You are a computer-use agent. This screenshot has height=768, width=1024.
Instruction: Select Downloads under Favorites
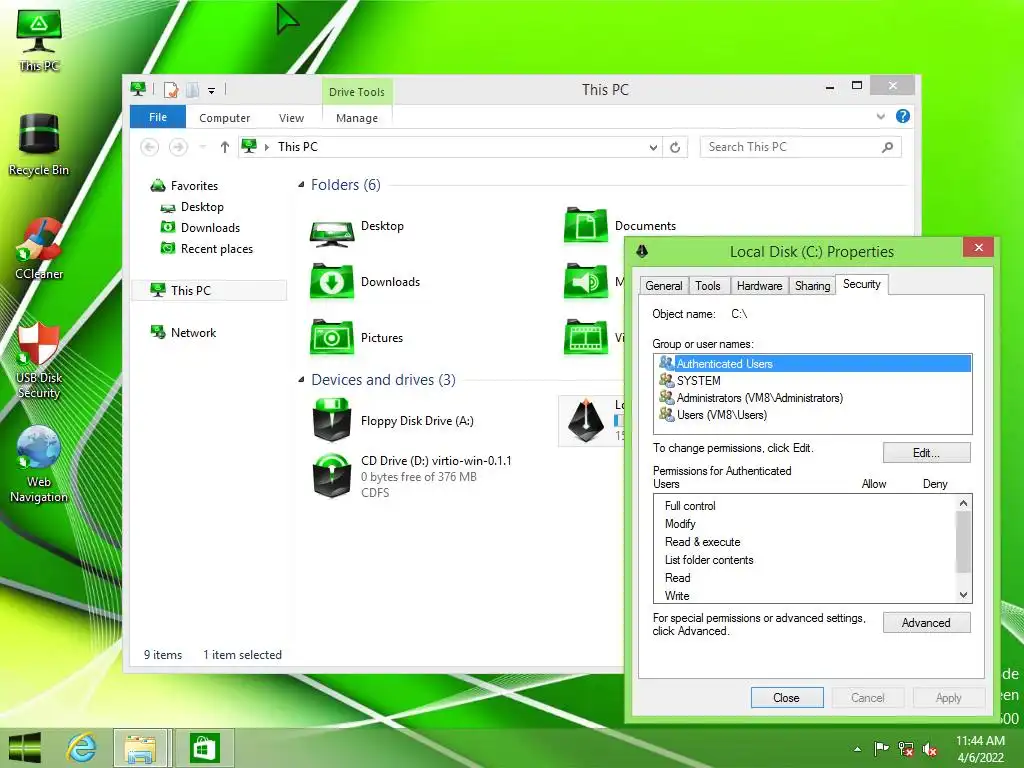(x=200, y=228)
